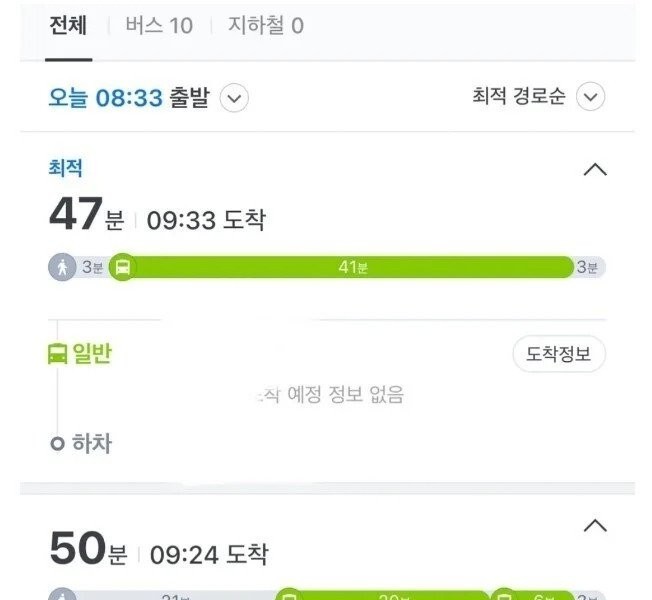Screen dimensions: 652x600
Task: Click the final 3분 walking segment
Action: click(x=589, y=267)
